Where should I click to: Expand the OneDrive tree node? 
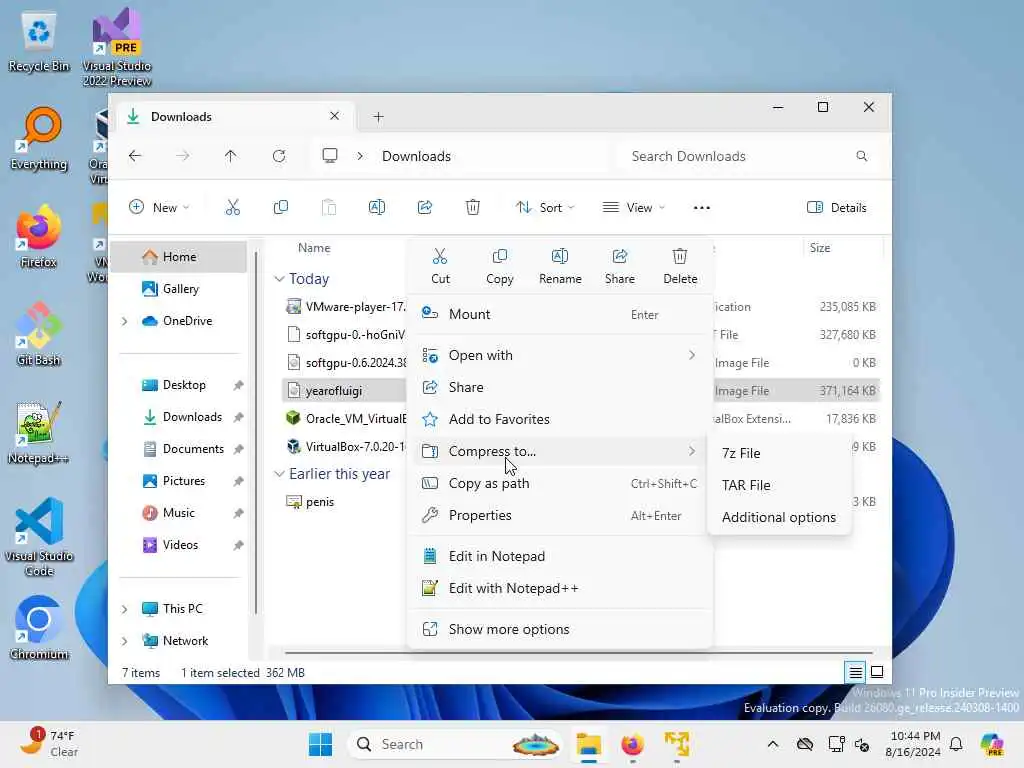coord(125,321)
